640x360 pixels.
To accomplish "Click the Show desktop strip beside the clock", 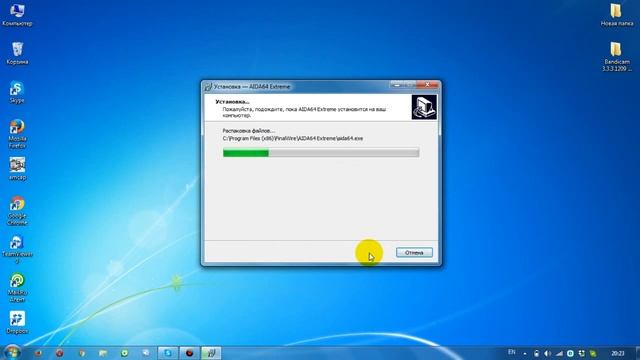I will click(637, 353).
